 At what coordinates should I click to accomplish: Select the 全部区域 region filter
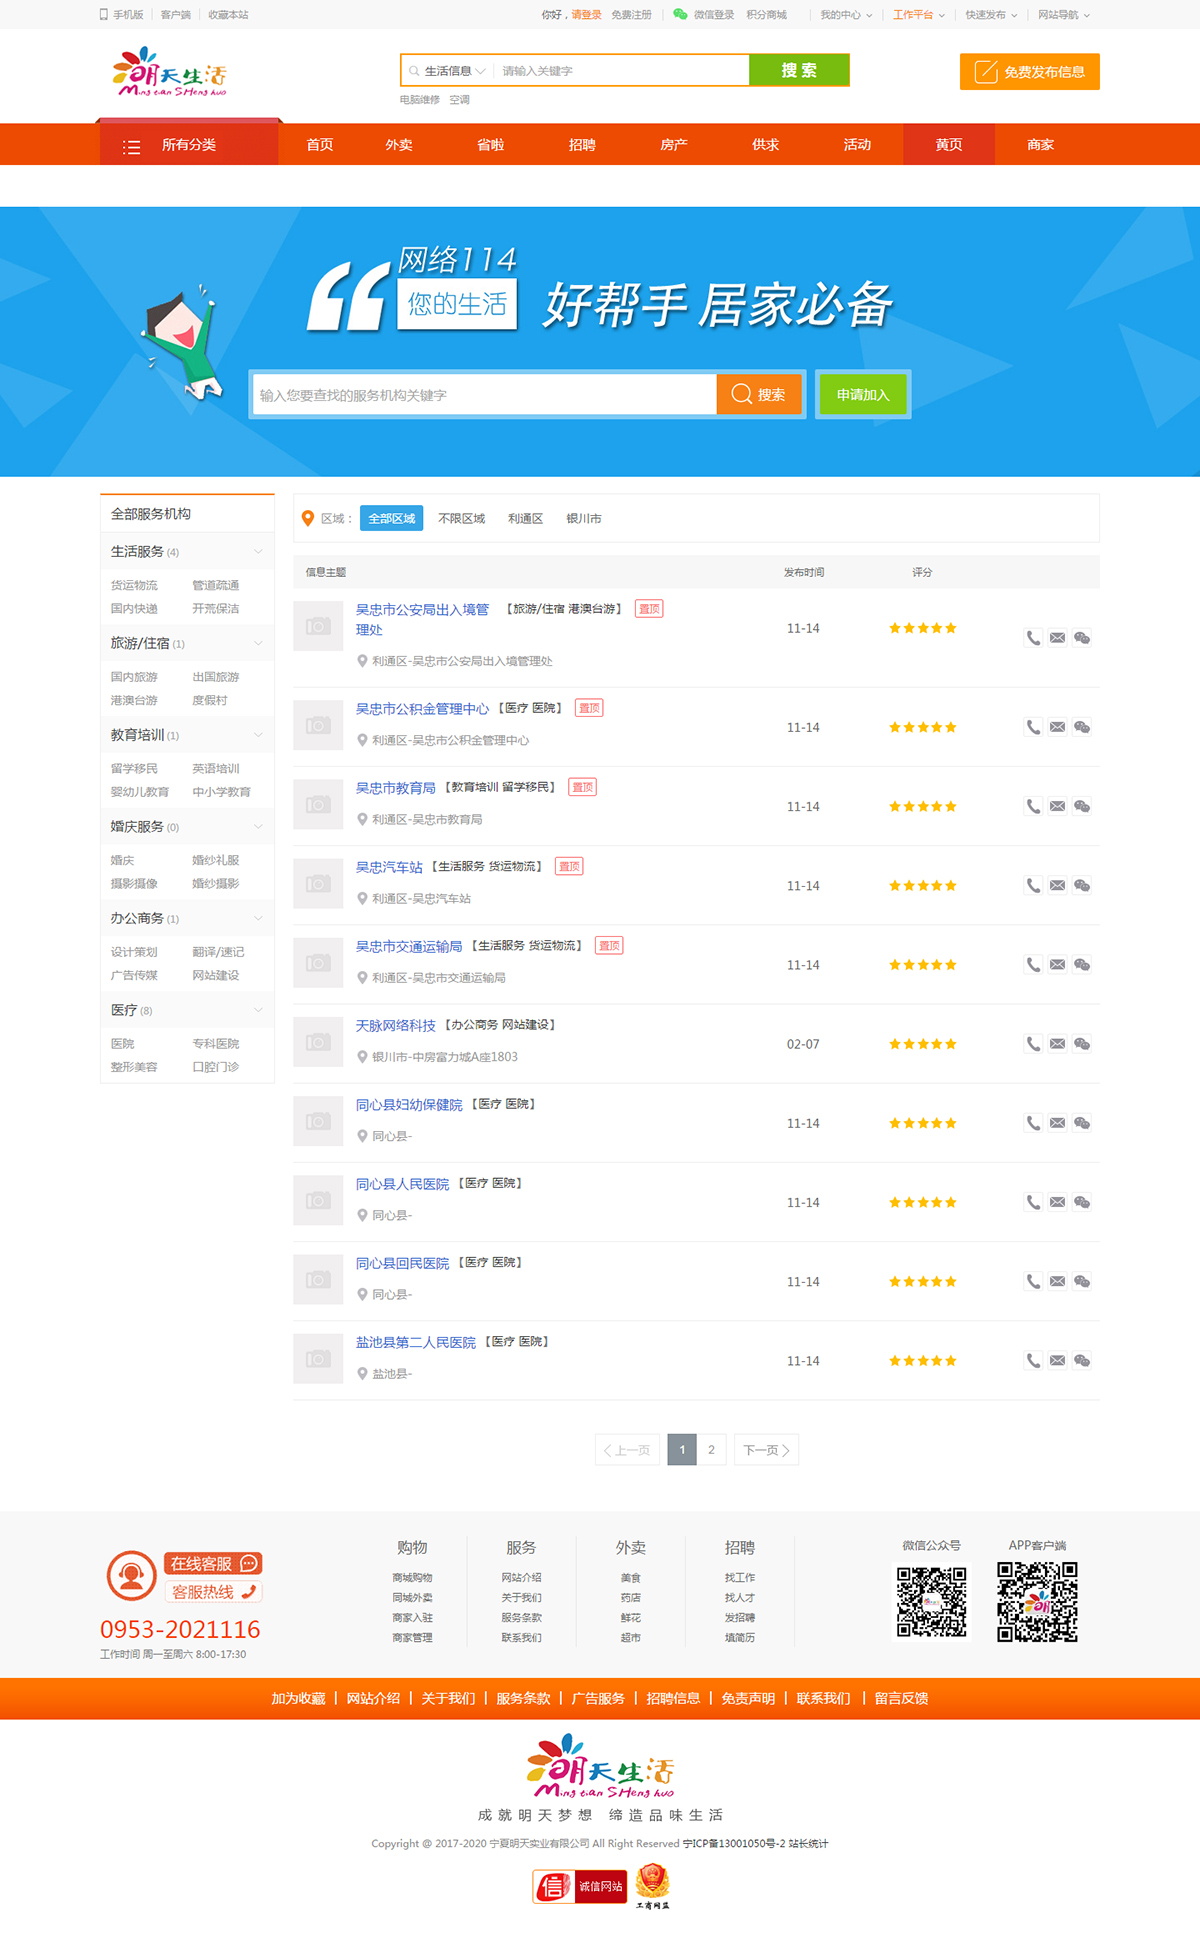pos(391,518)
